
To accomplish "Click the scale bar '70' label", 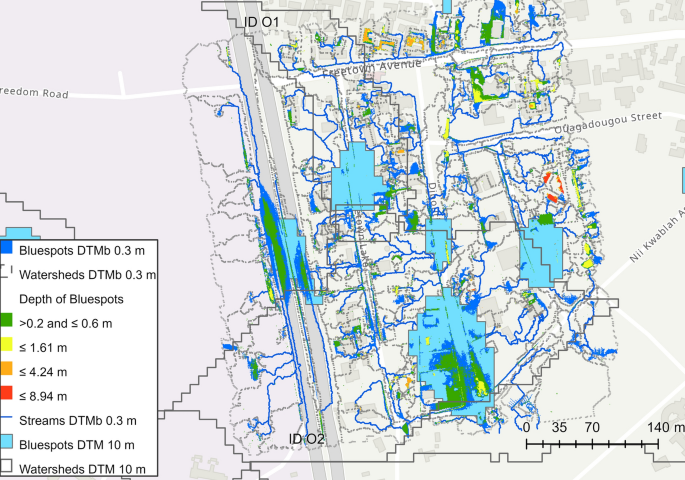I will click(x=592, y=427).
